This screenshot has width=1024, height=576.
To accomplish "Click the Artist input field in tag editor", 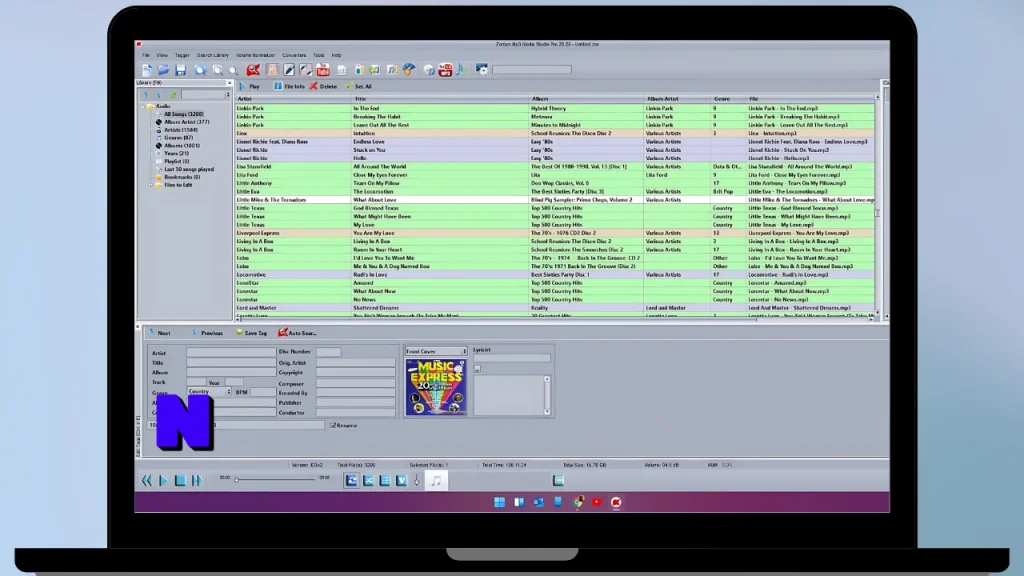I will (x=231, y=352).
